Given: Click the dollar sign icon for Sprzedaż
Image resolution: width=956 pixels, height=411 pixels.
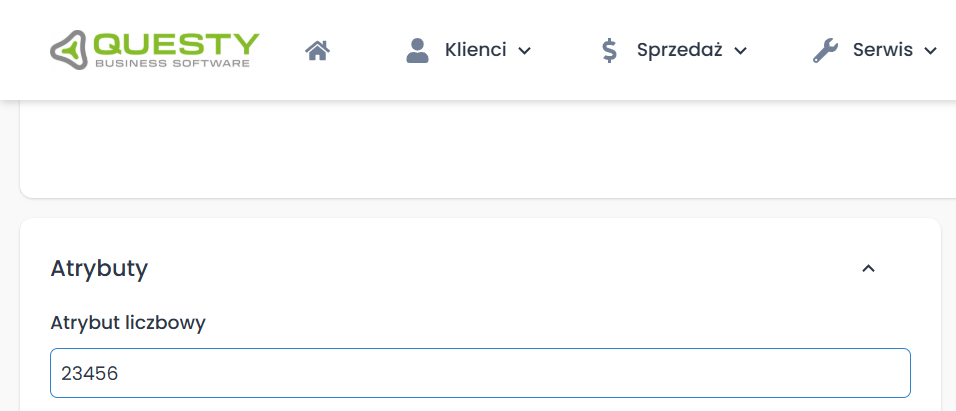Looking at the screenshot, I should point(609,50).
